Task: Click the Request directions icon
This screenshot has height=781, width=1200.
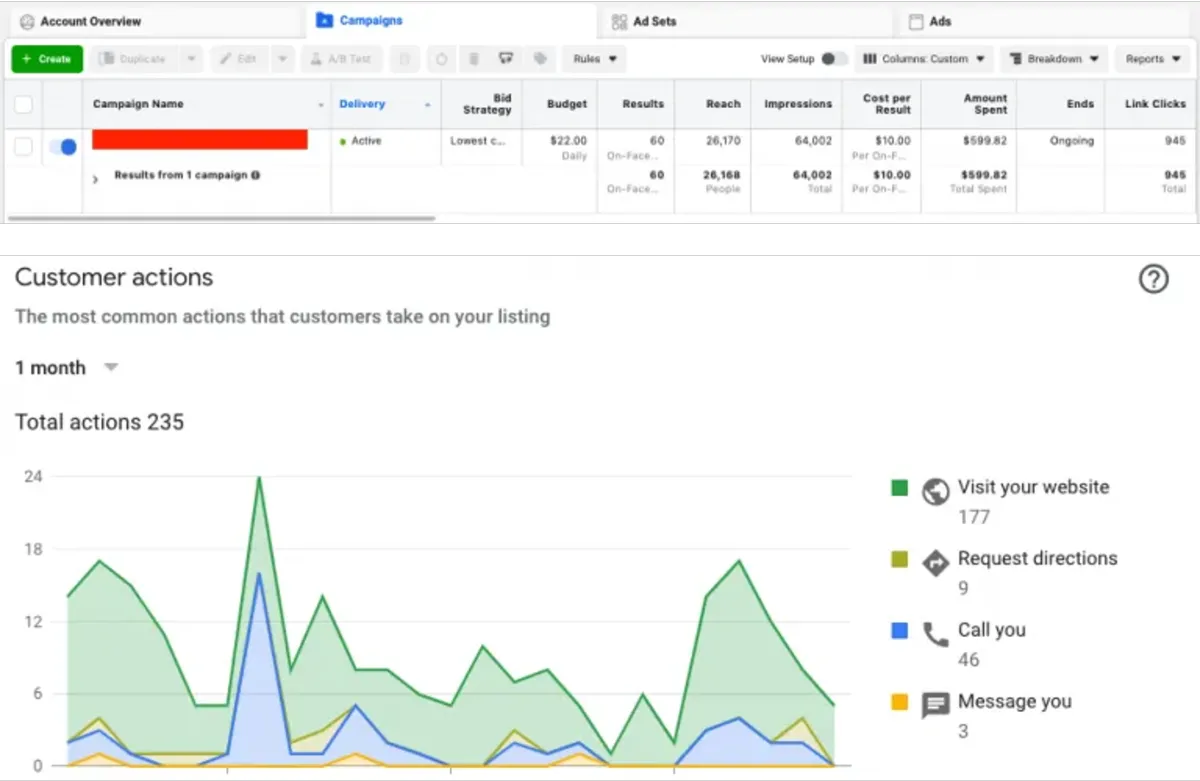Action: pos(935,563)
